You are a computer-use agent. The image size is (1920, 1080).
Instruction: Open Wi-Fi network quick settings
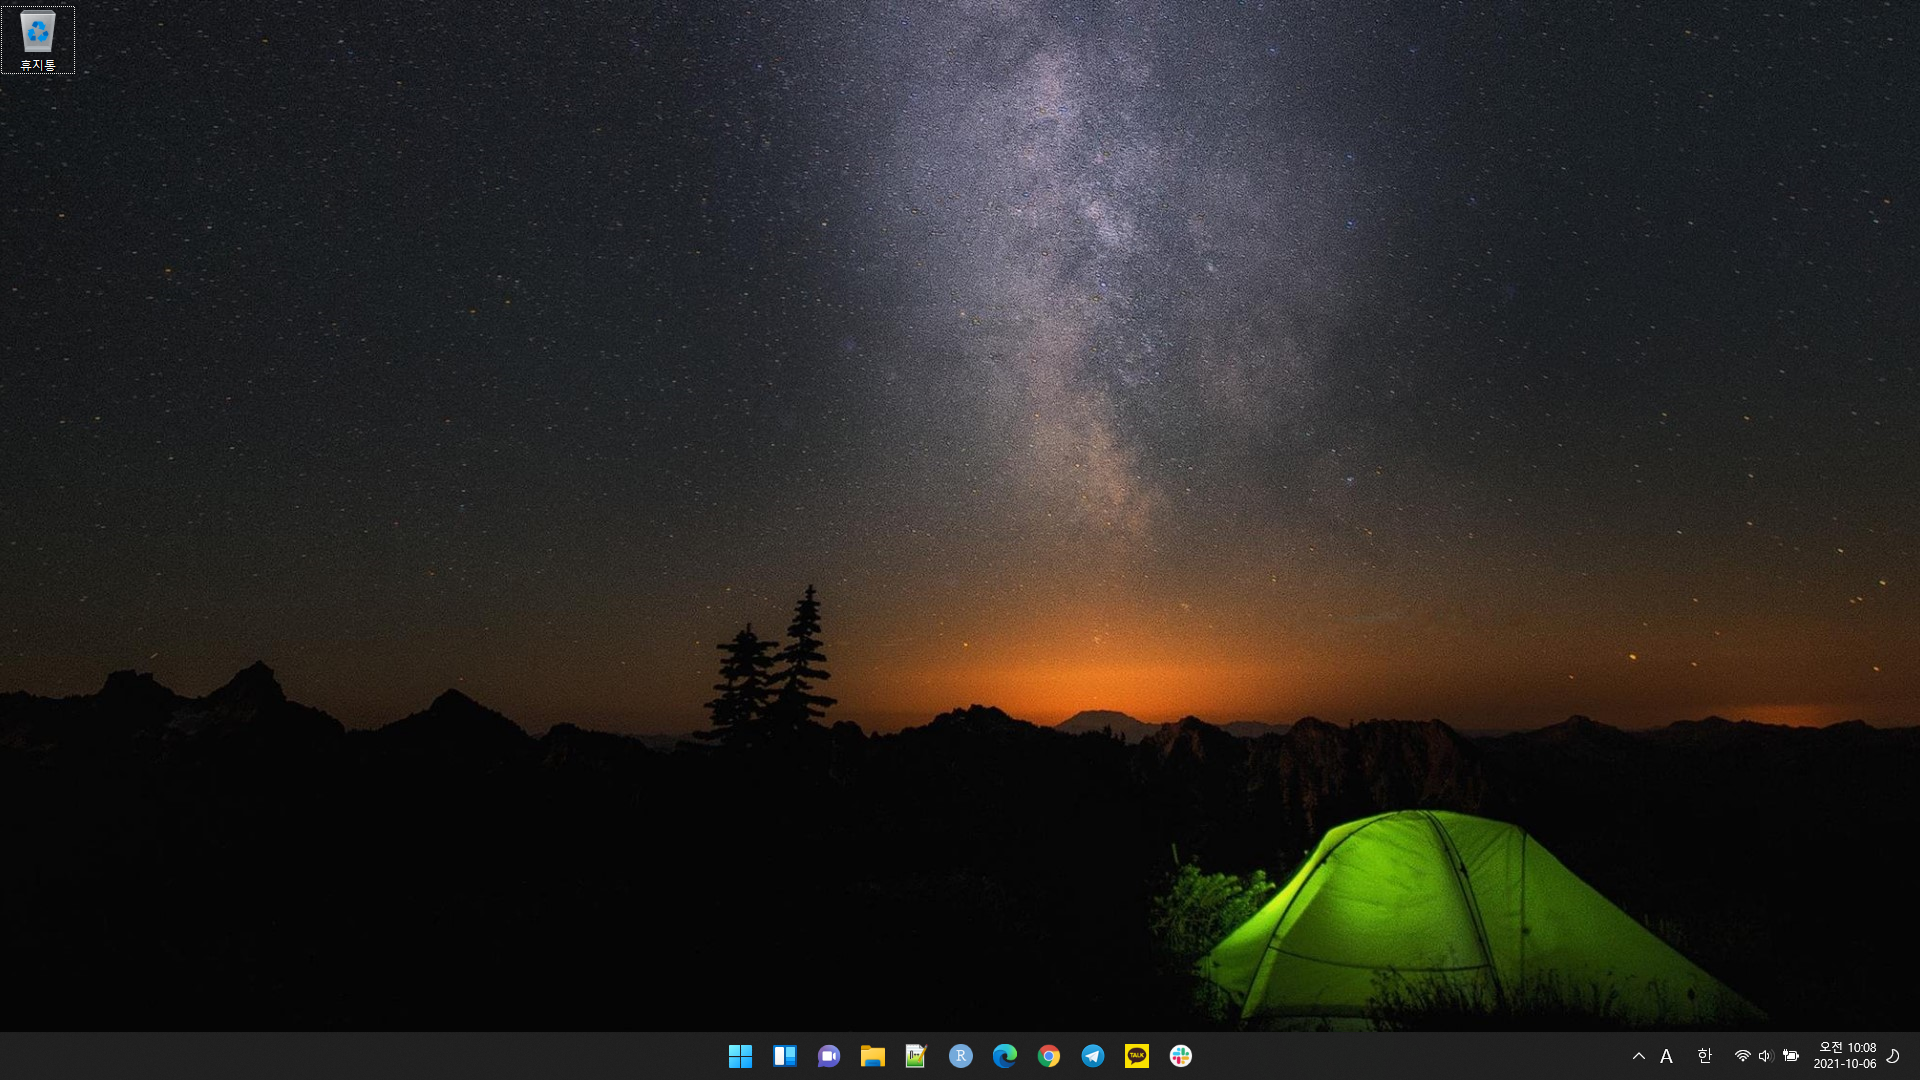tap(1742, 1056)
